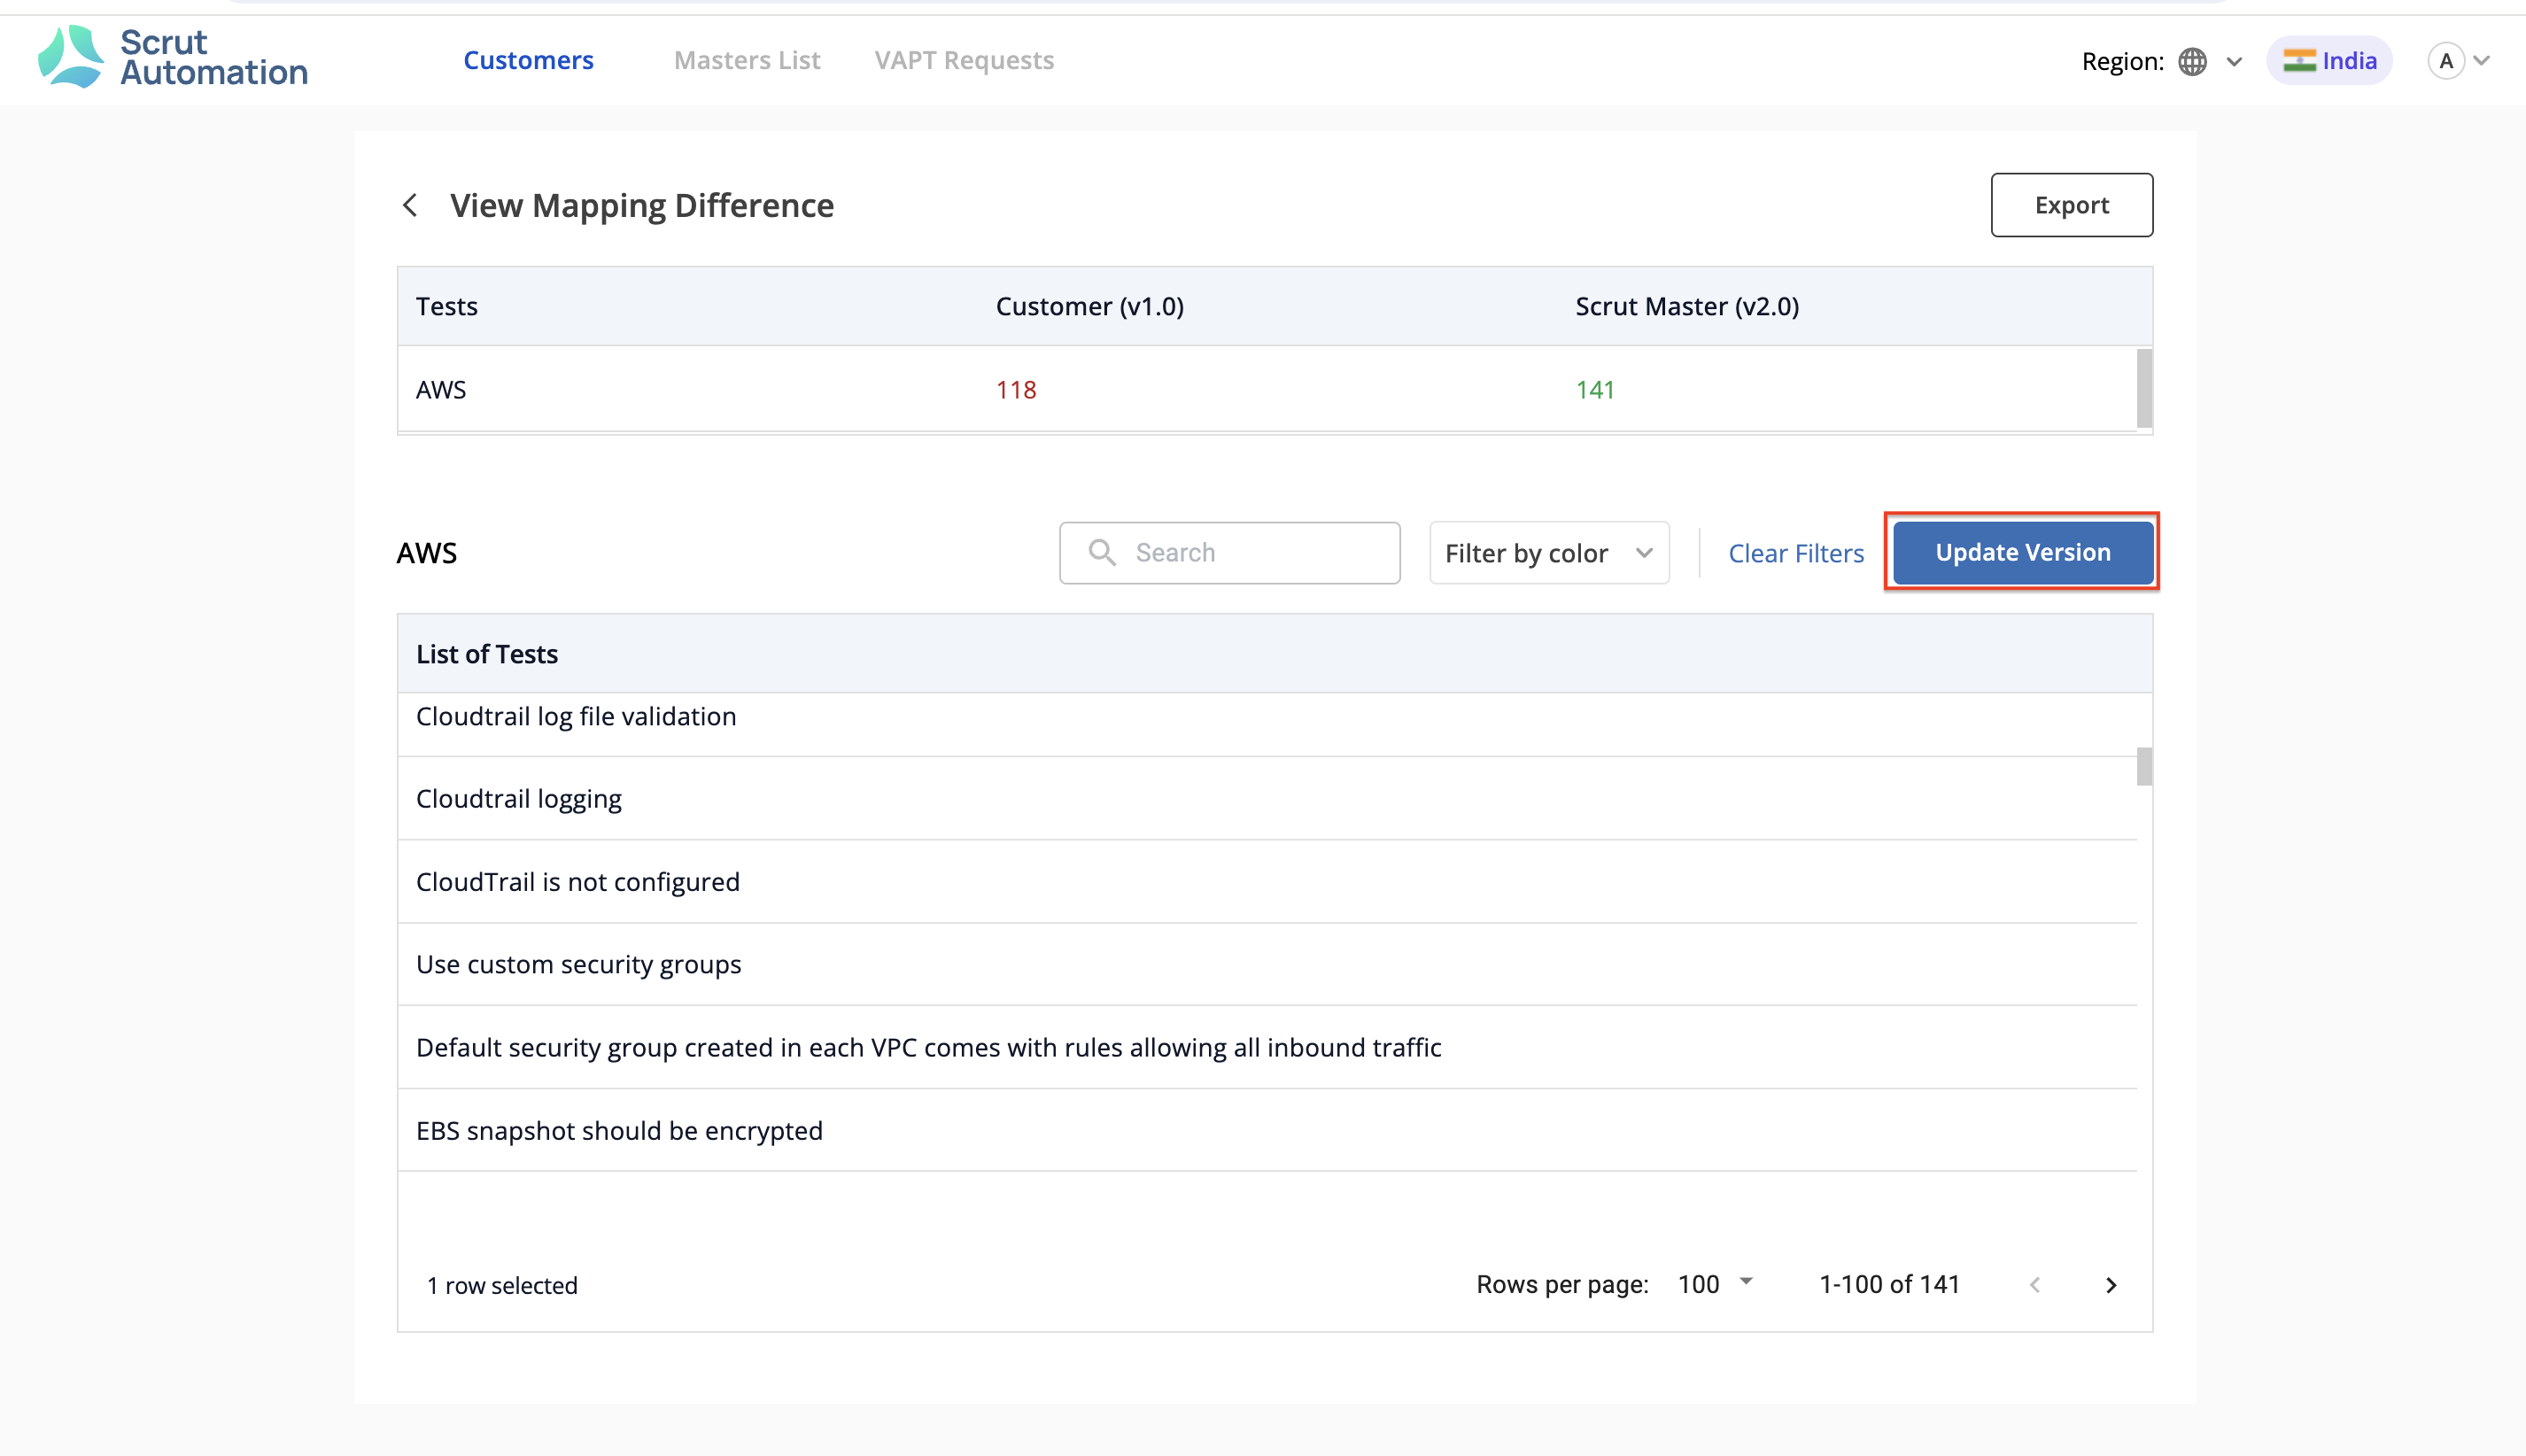The width and height of the screenshot is (2526, 1456).
Task: Expand the Region dropdown chevron
Action: (x=2234, y=62)
